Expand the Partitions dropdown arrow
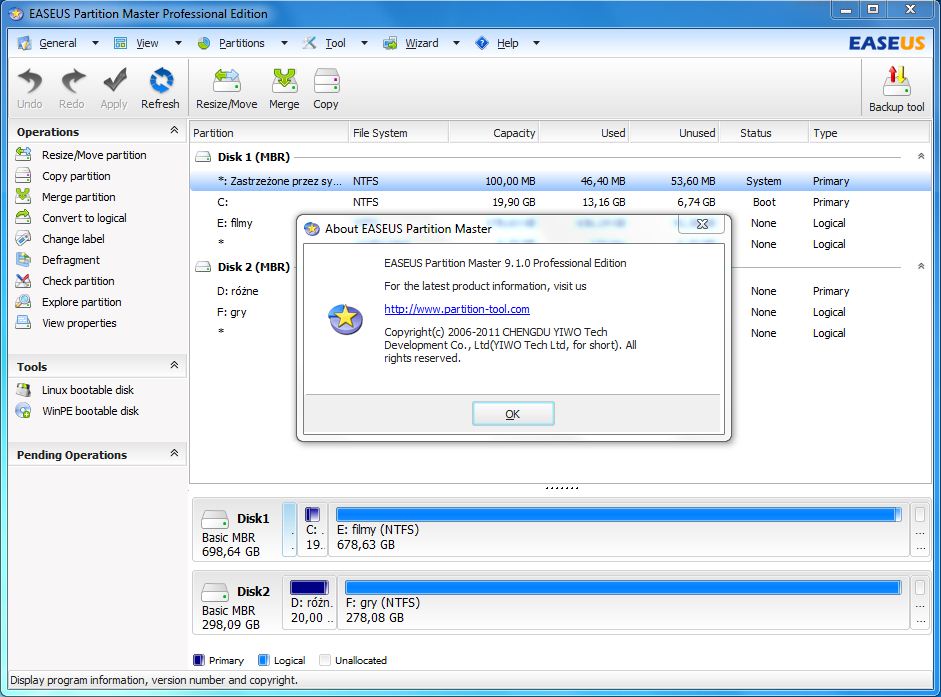The image size is (941, 697). [284, 43]
